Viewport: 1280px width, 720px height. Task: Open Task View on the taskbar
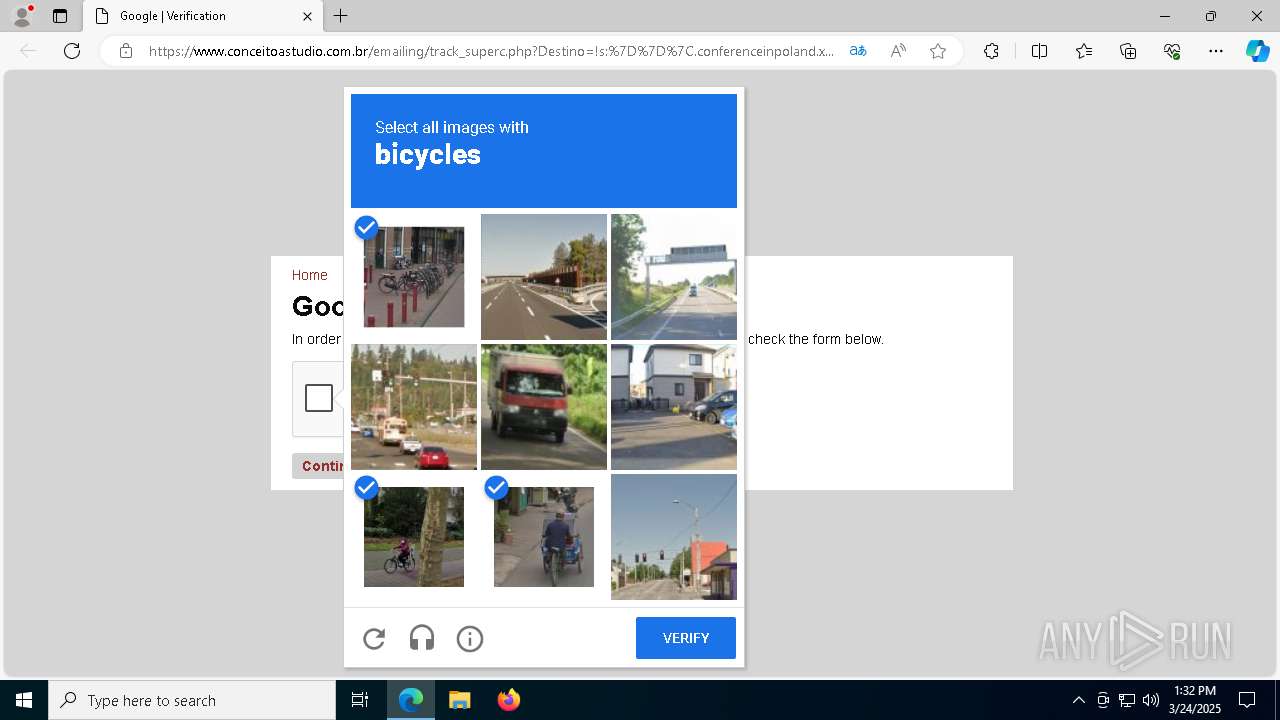coord(360,700)
